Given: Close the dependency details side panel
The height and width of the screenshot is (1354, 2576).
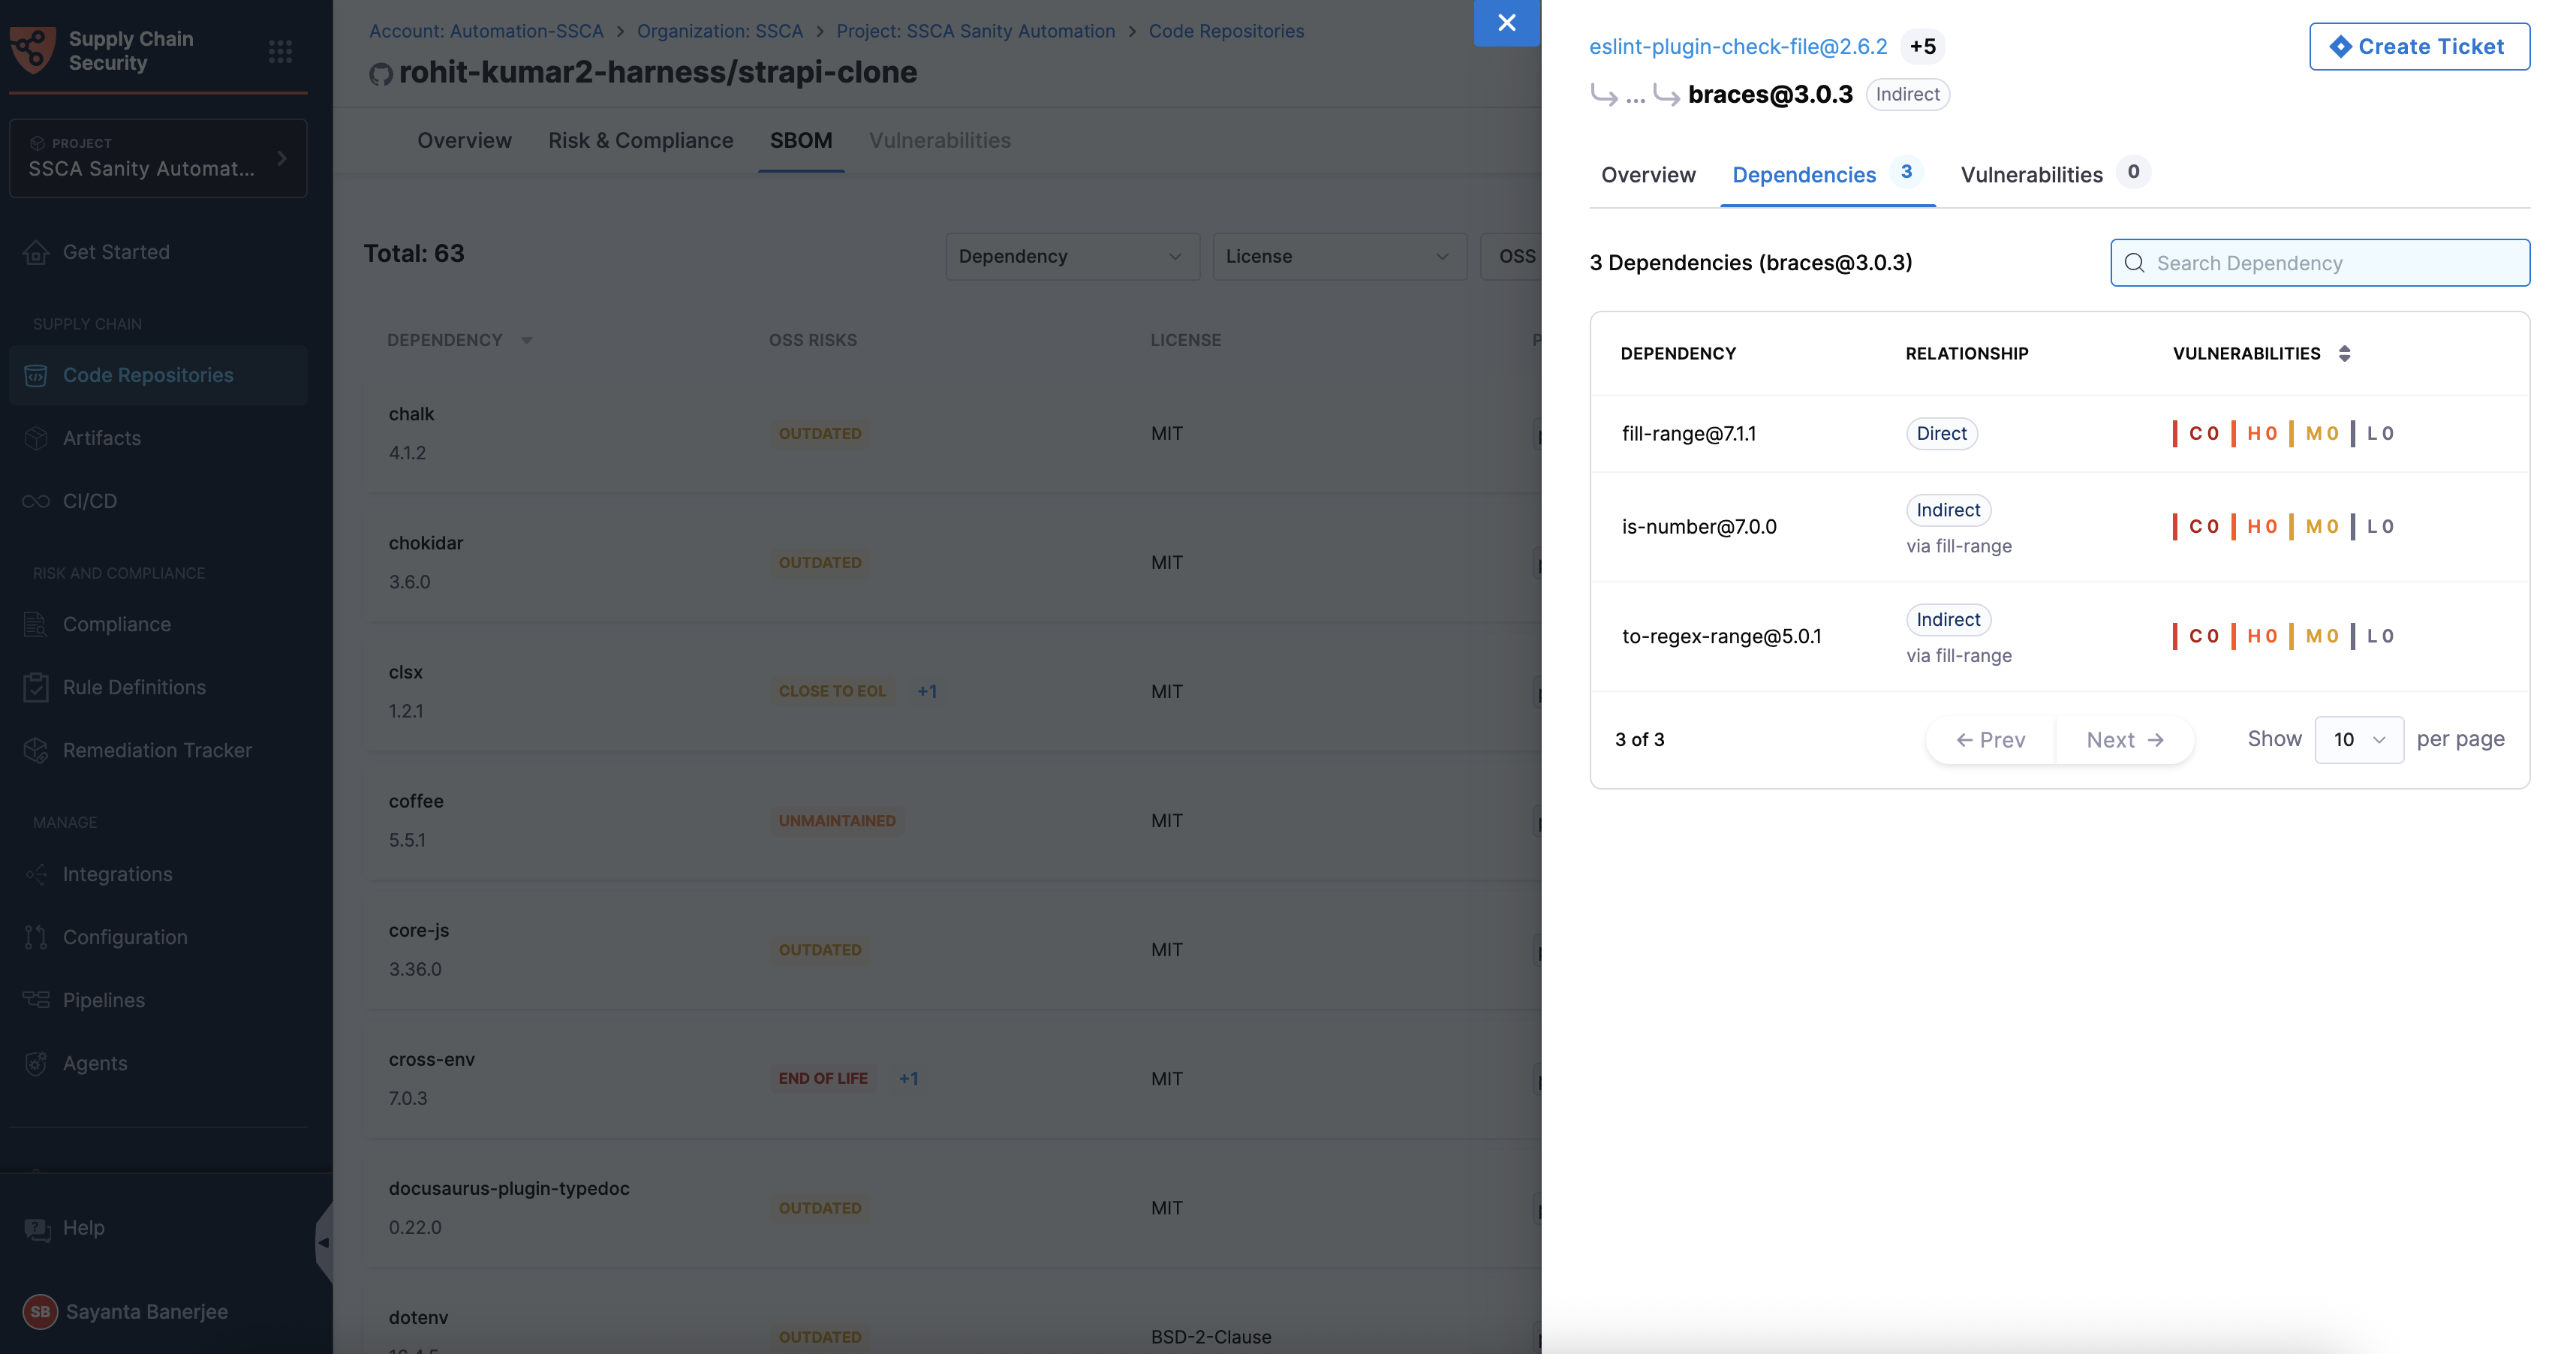Looking at the screenshot, I should pos(1506,22).
